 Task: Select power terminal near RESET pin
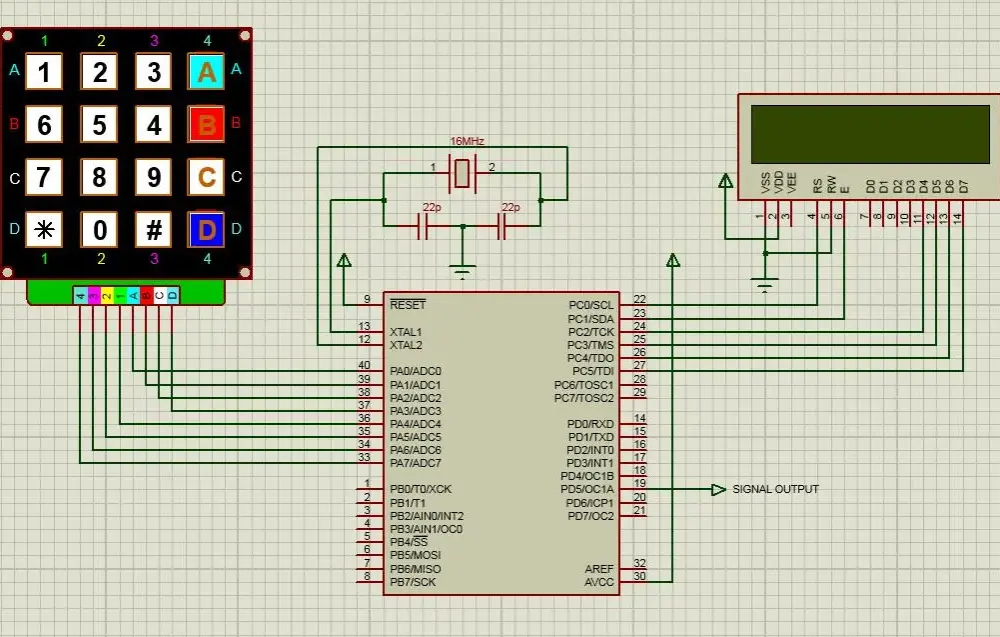344,260
